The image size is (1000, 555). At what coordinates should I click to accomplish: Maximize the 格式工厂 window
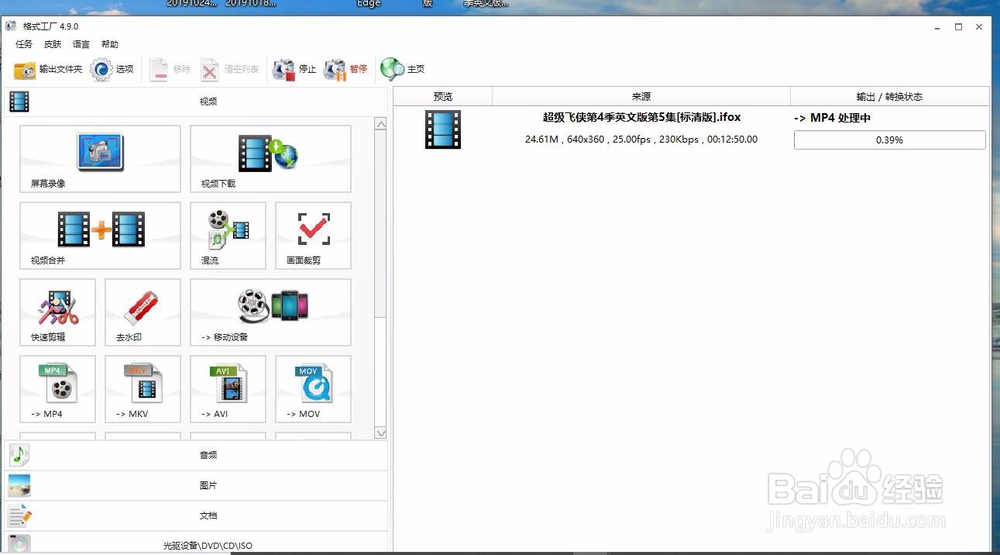pyautogui.click(x=958, y=27)
